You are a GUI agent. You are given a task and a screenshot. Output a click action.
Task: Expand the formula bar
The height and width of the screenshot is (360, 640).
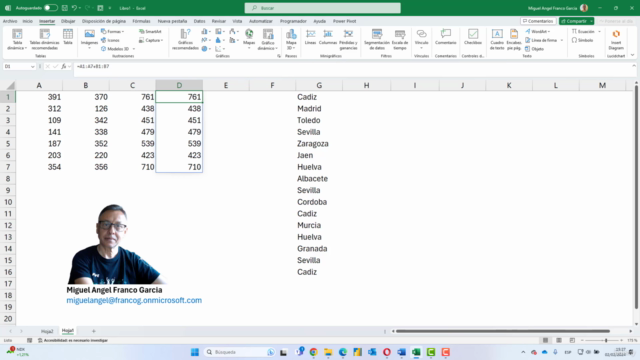pos(634,66)
